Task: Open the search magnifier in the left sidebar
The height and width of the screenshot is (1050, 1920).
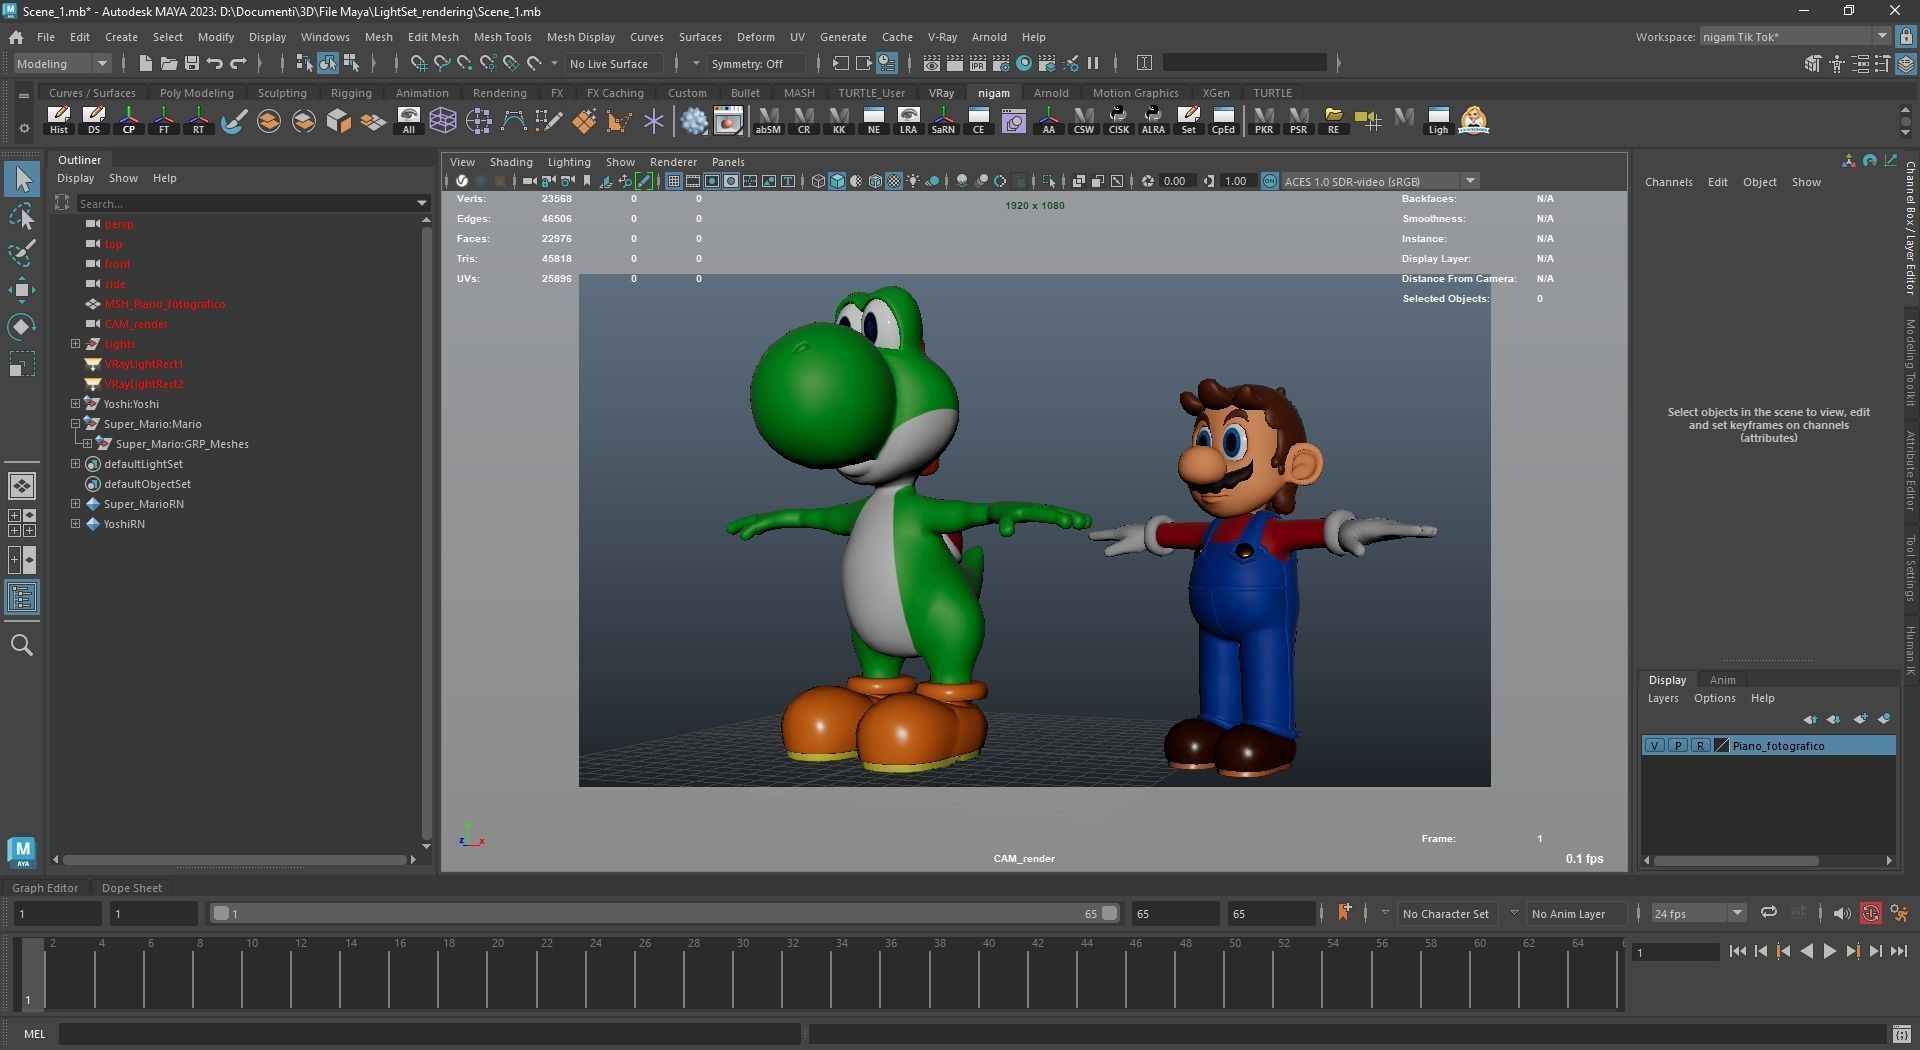Action: (x=22, y=645)
